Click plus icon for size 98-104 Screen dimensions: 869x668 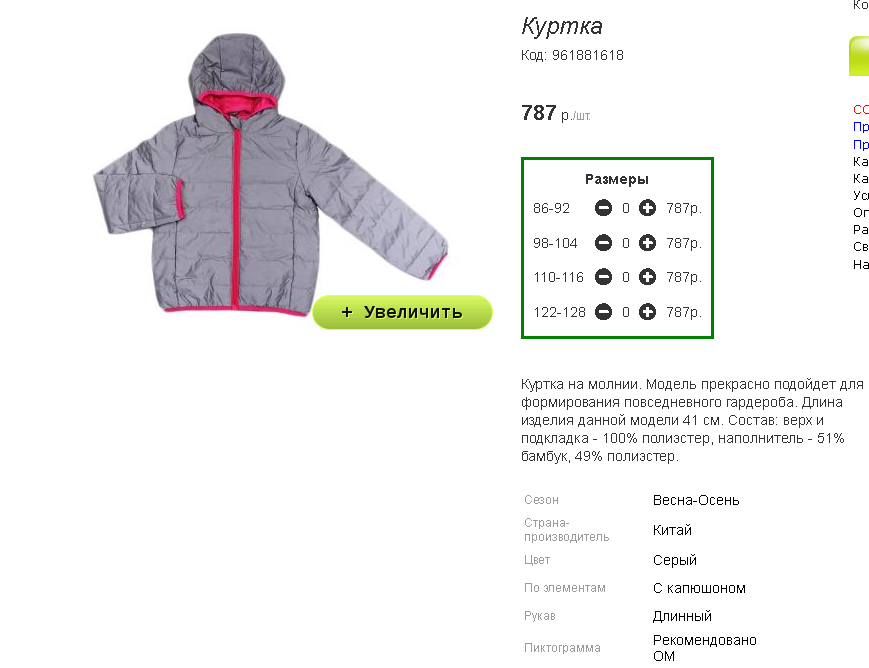[647, 243]
